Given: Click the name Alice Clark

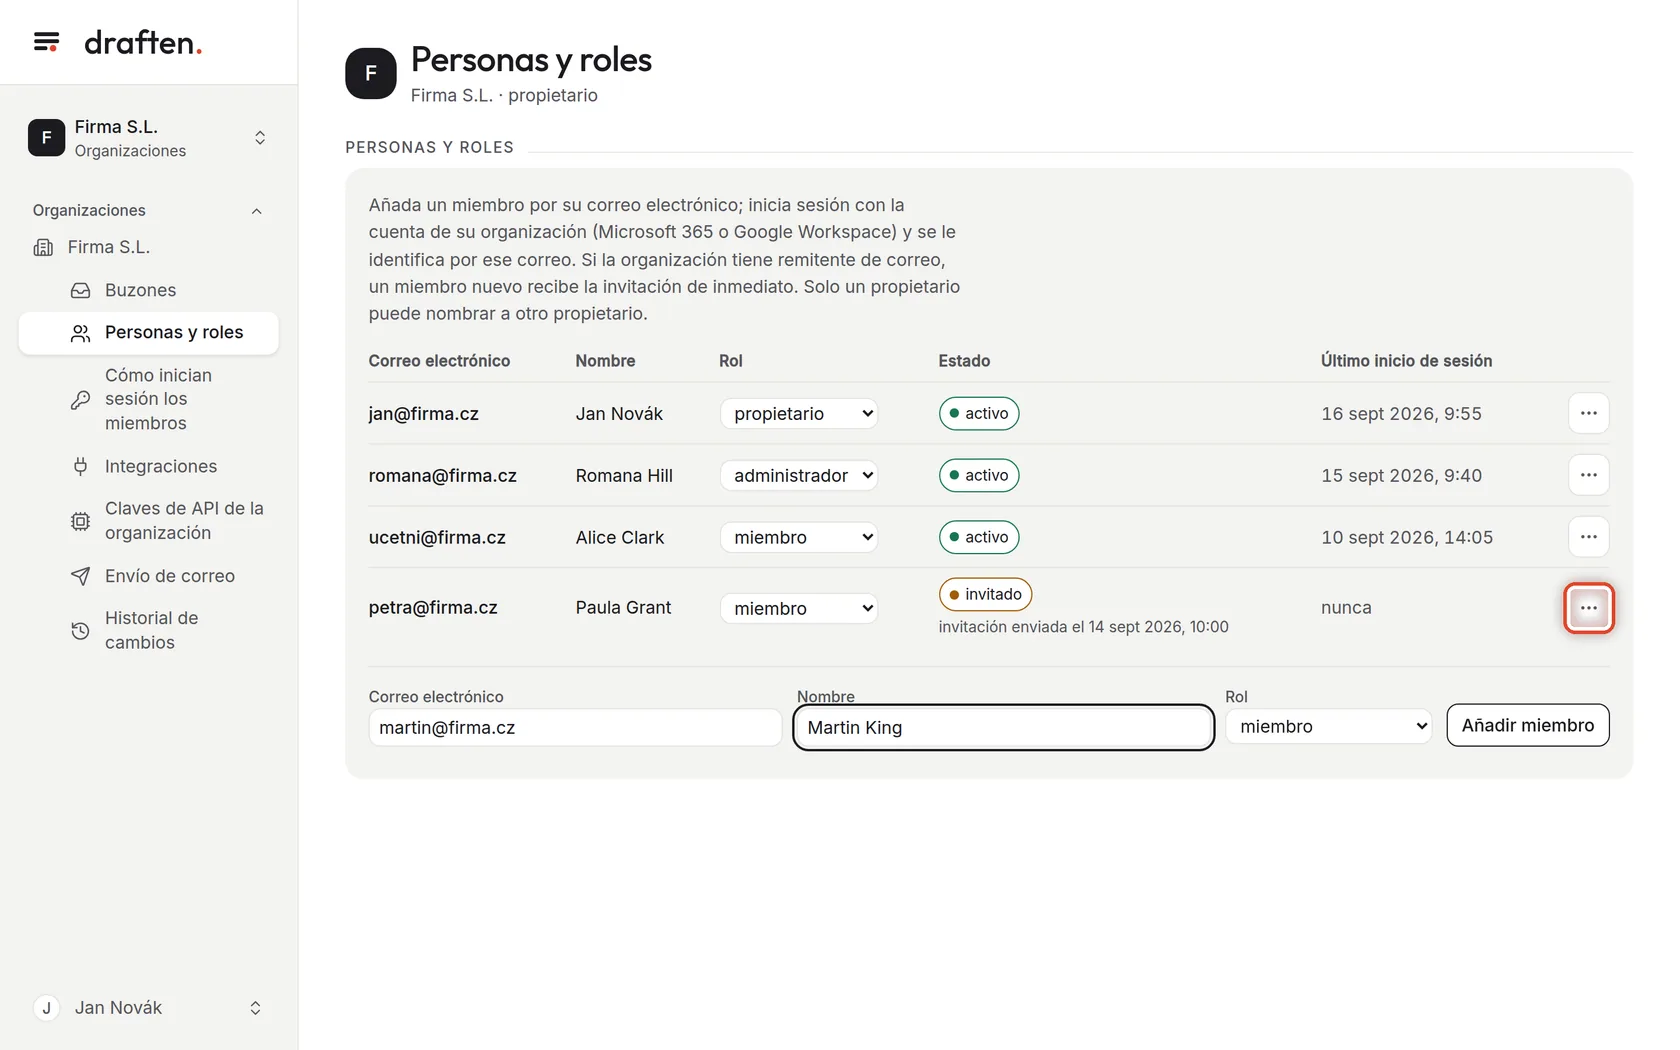Looking at the screenshot, I should (620, 537).
